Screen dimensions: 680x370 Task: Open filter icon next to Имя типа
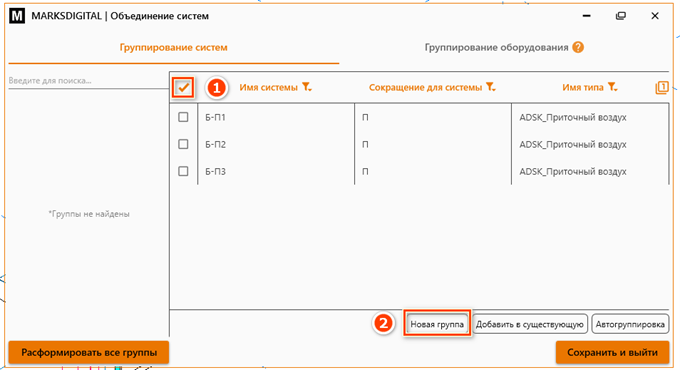click(612, 87)
